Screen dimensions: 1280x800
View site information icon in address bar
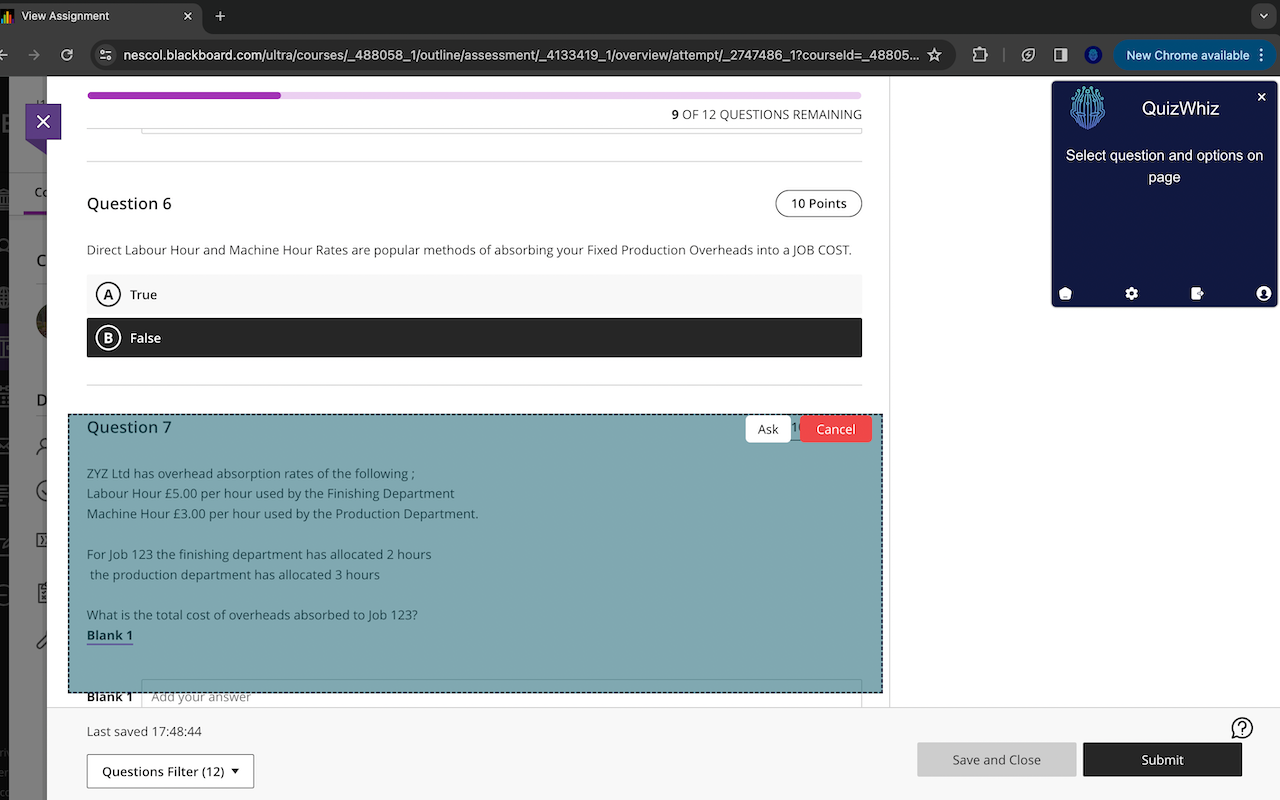pos(106,55)
